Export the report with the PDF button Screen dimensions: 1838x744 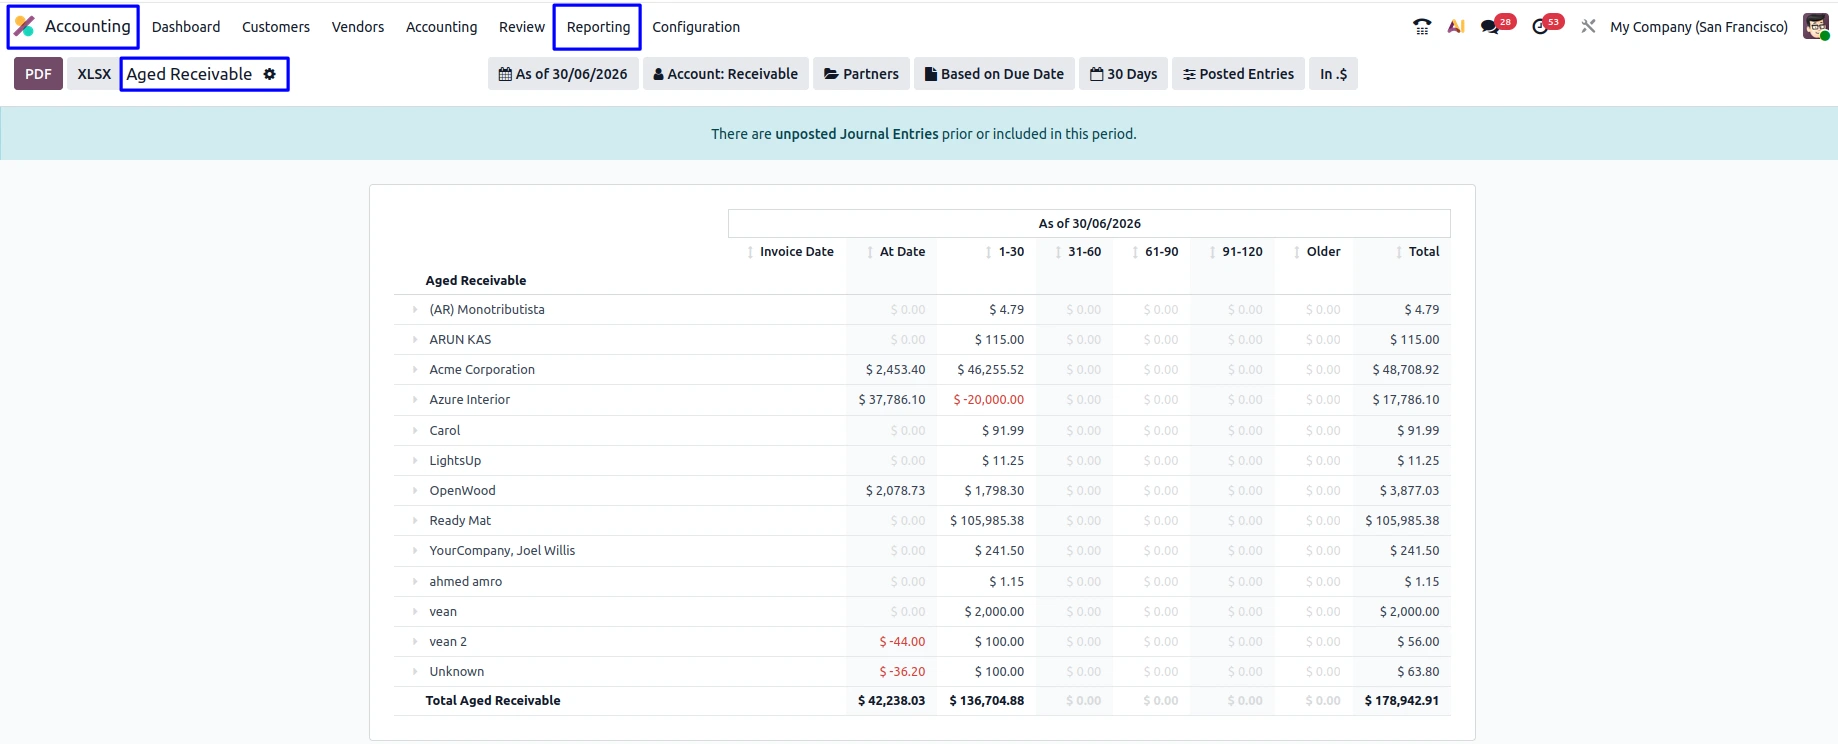tap(38, 74)
